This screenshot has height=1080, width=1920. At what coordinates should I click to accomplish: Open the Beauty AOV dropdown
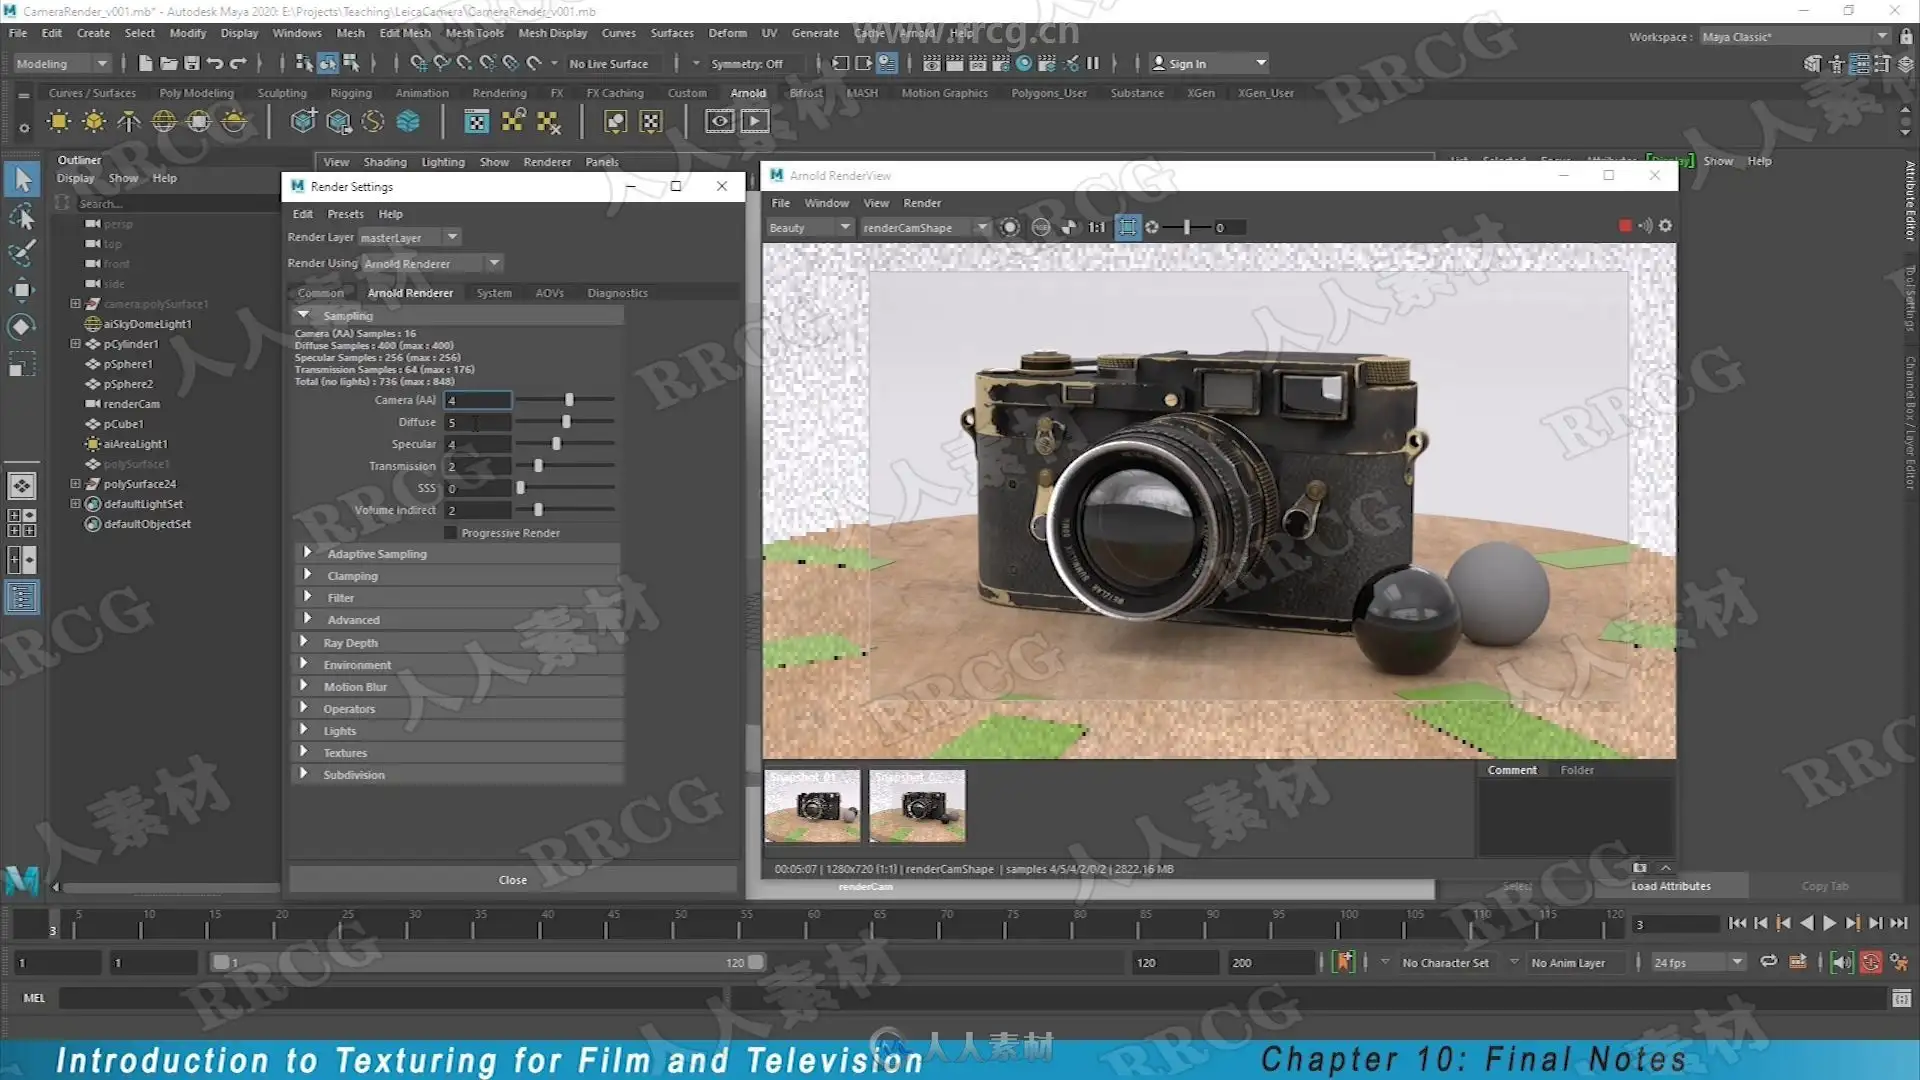click(x=810, y=228)
